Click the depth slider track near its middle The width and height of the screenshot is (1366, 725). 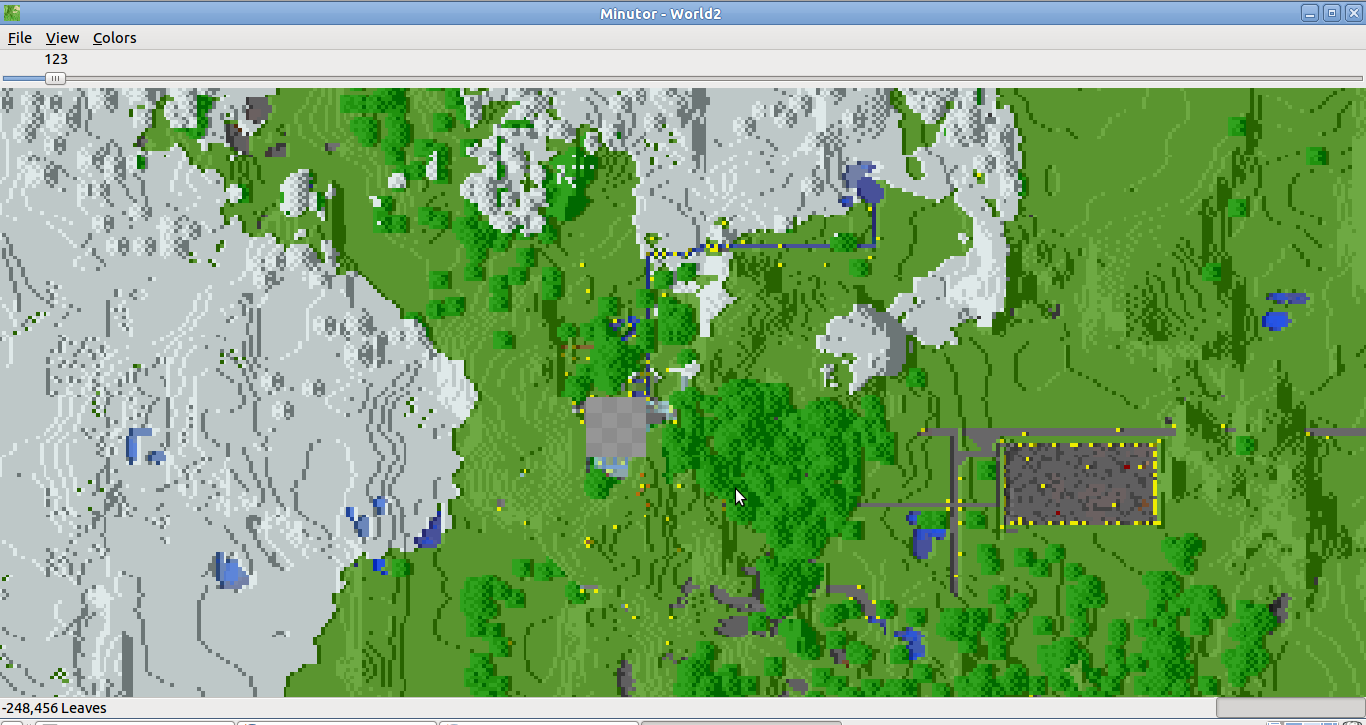tap(683, 78)
